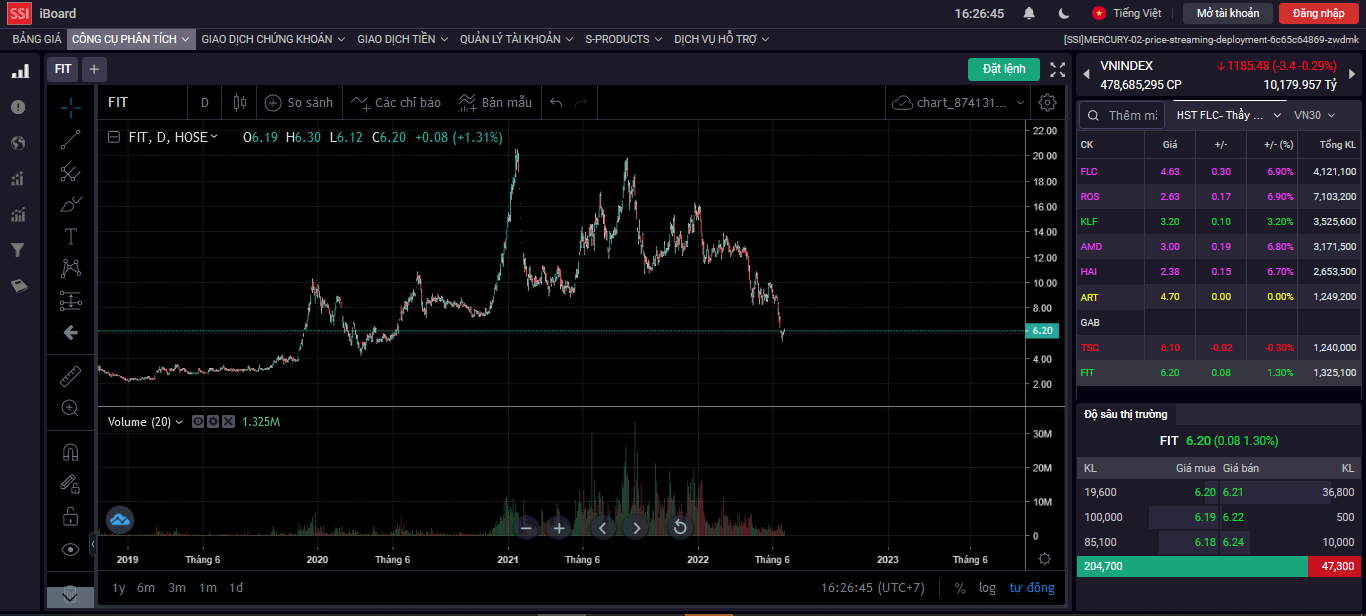
Task: Open the alert sidebar icon
Action: pyautogui.click(x=18, y=107)
